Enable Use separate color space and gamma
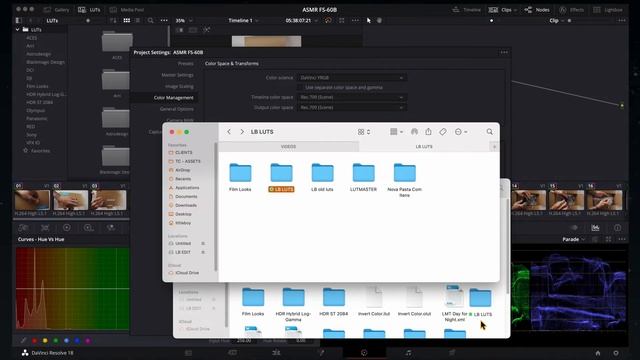640x360 pixels. 300,87
